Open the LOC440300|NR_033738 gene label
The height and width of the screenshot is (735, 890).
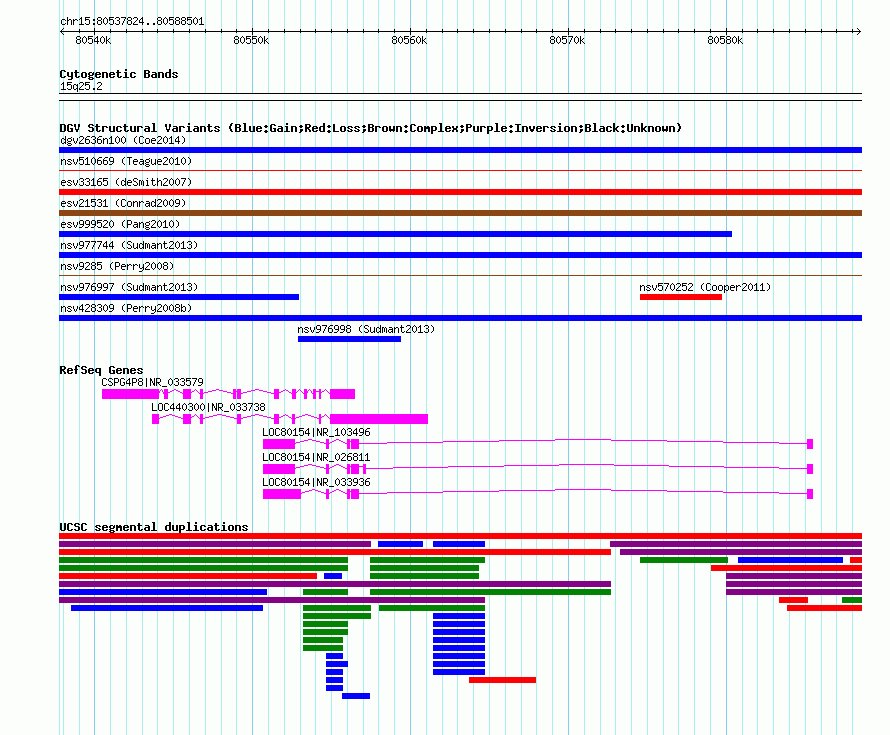[x=208, y=407]
